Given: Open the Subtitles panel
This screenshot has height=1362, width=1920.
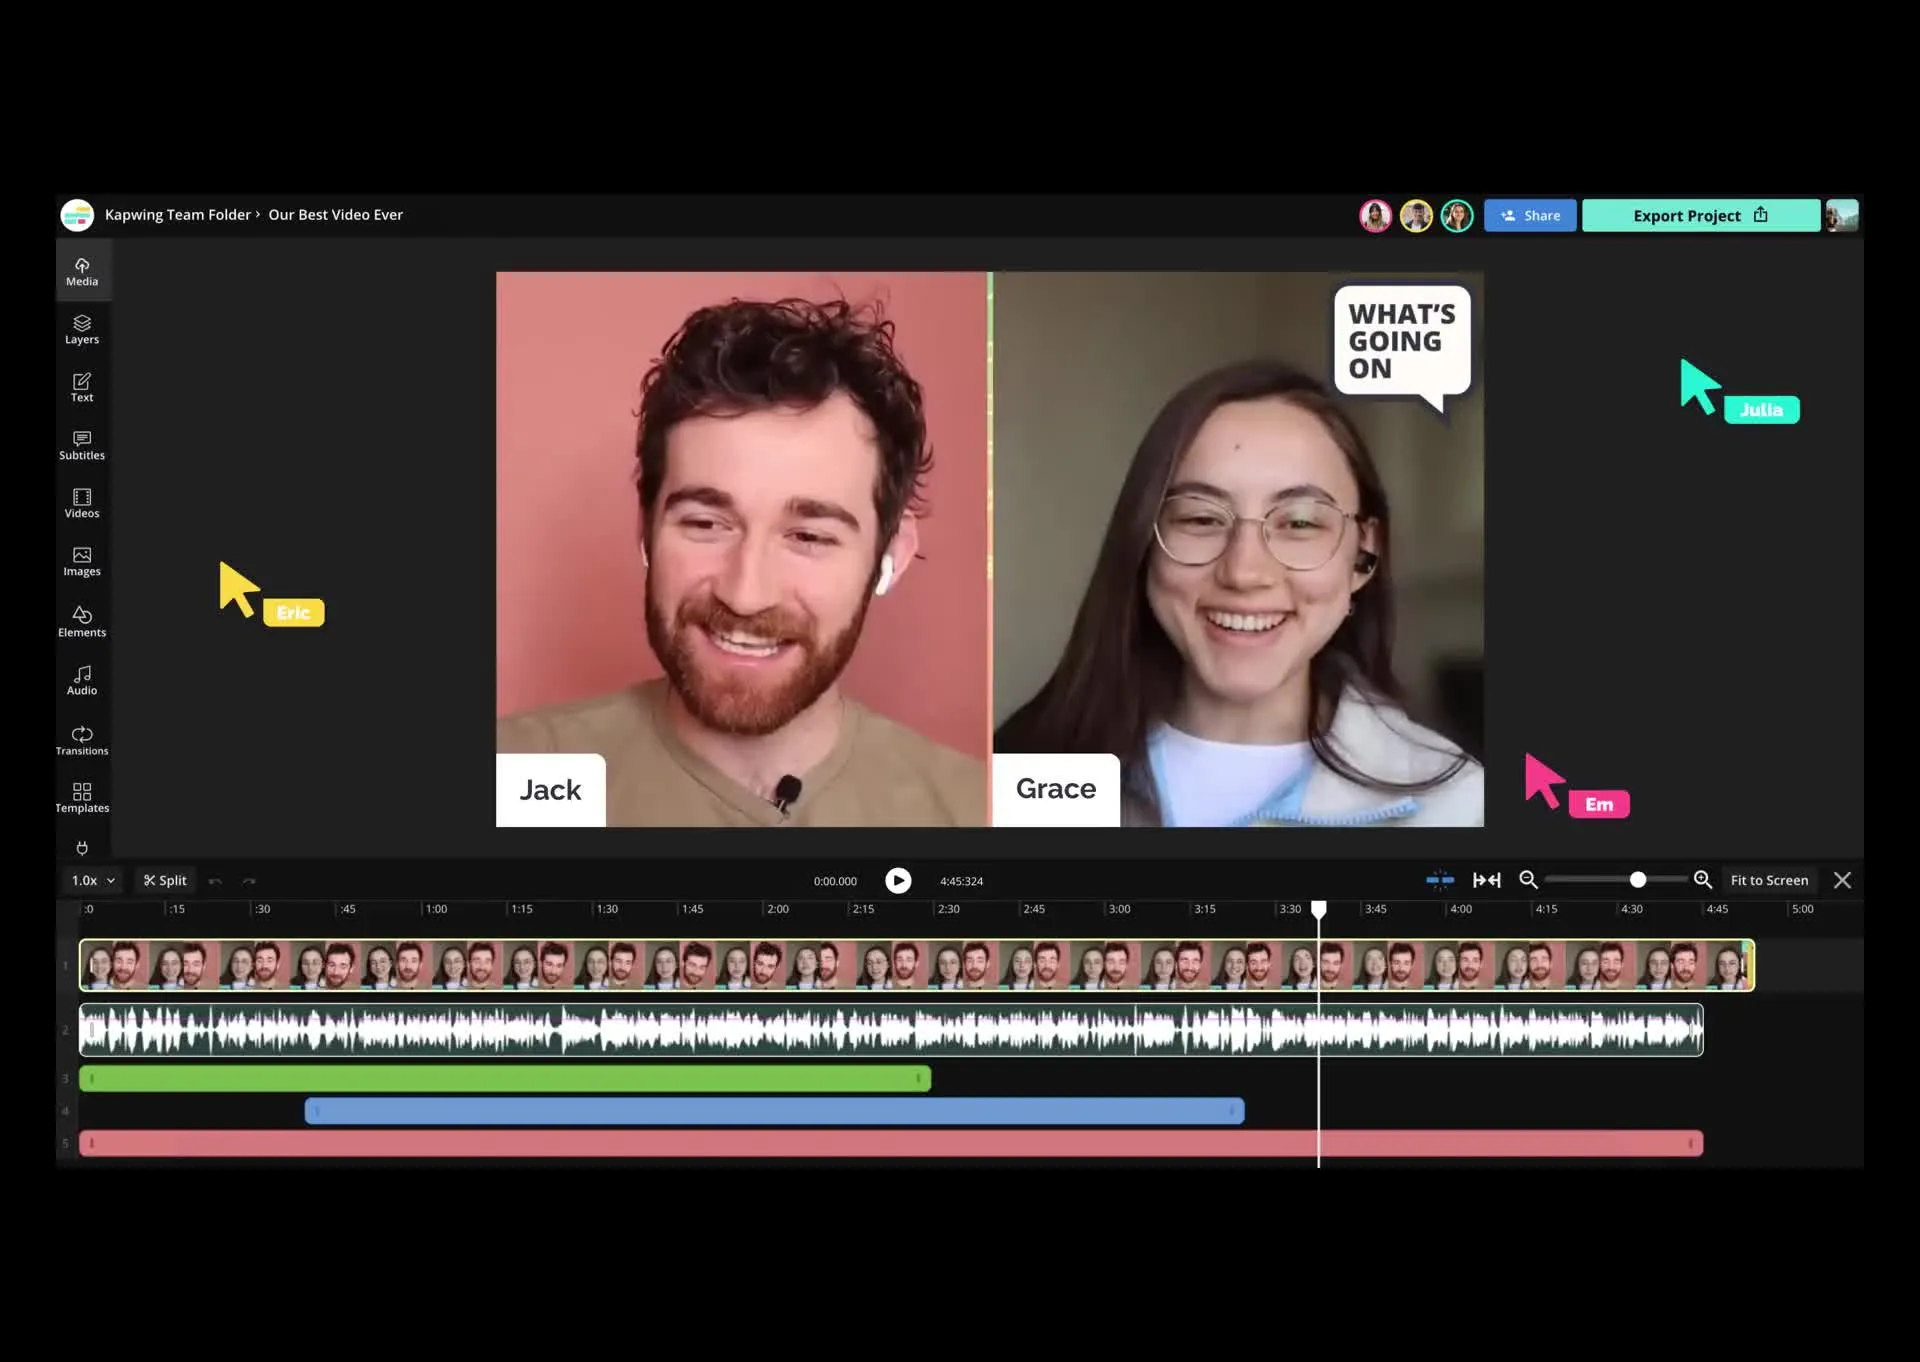Looking at the screenshot, I should (x=82, y=445).
